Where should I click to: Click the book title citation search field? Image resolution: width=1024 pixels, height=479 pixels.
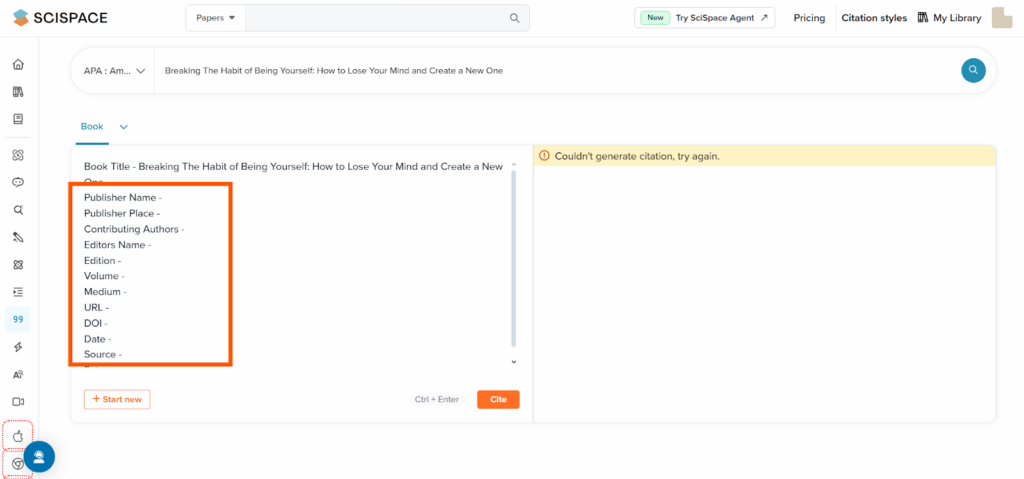(x=557, y=71)
